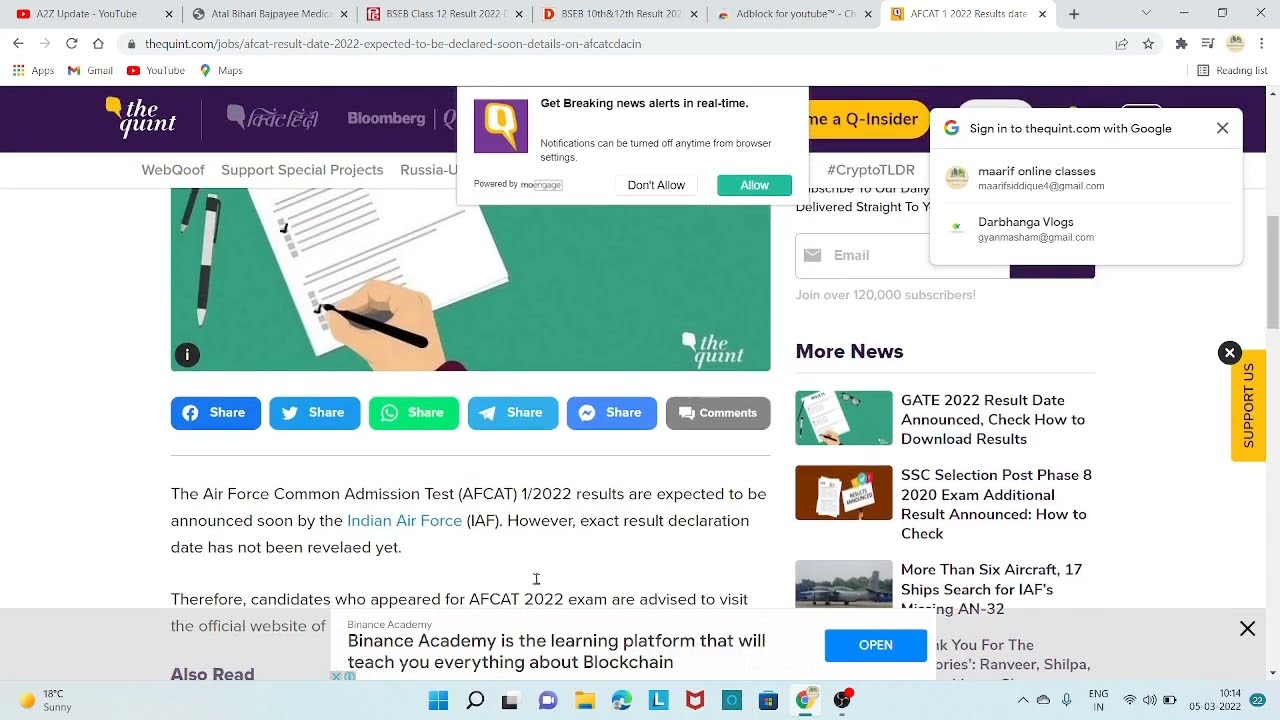Open the volume control in system tray
Viewport: 1280px width, 720px height.
click(x=1150, y=701)
